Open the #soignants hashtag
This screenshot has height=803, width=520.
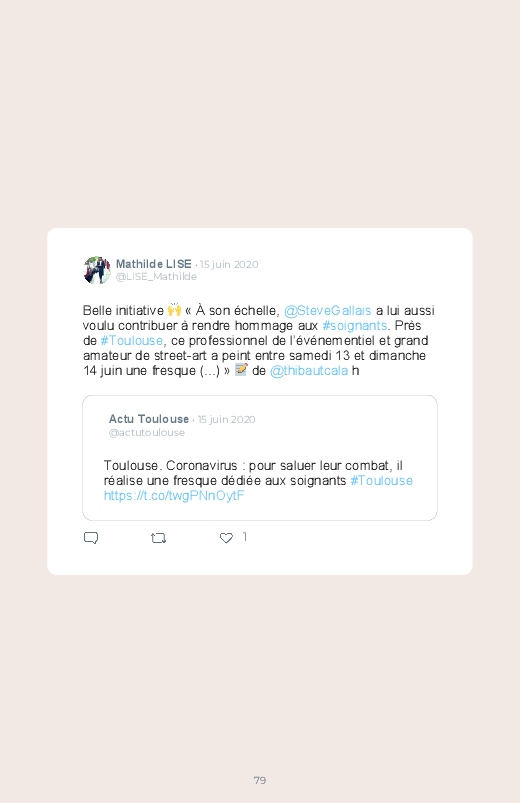pos(355,326)
